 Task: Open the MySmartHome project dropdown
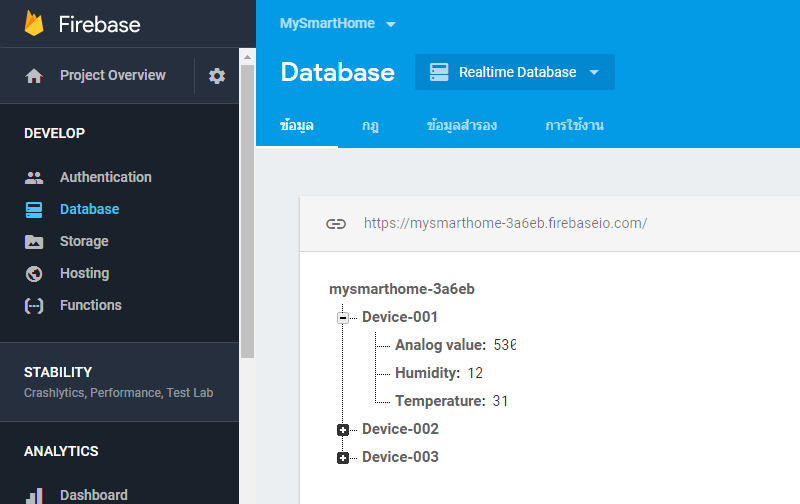point(337,23)
